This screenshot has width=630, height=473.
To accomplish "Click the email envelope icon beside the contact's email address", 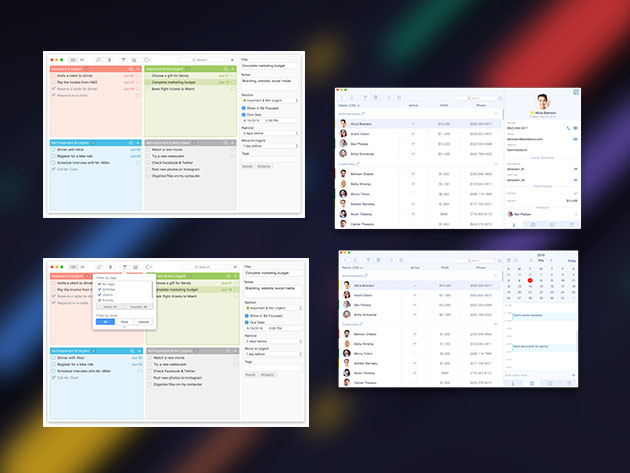I will [575, 139].
